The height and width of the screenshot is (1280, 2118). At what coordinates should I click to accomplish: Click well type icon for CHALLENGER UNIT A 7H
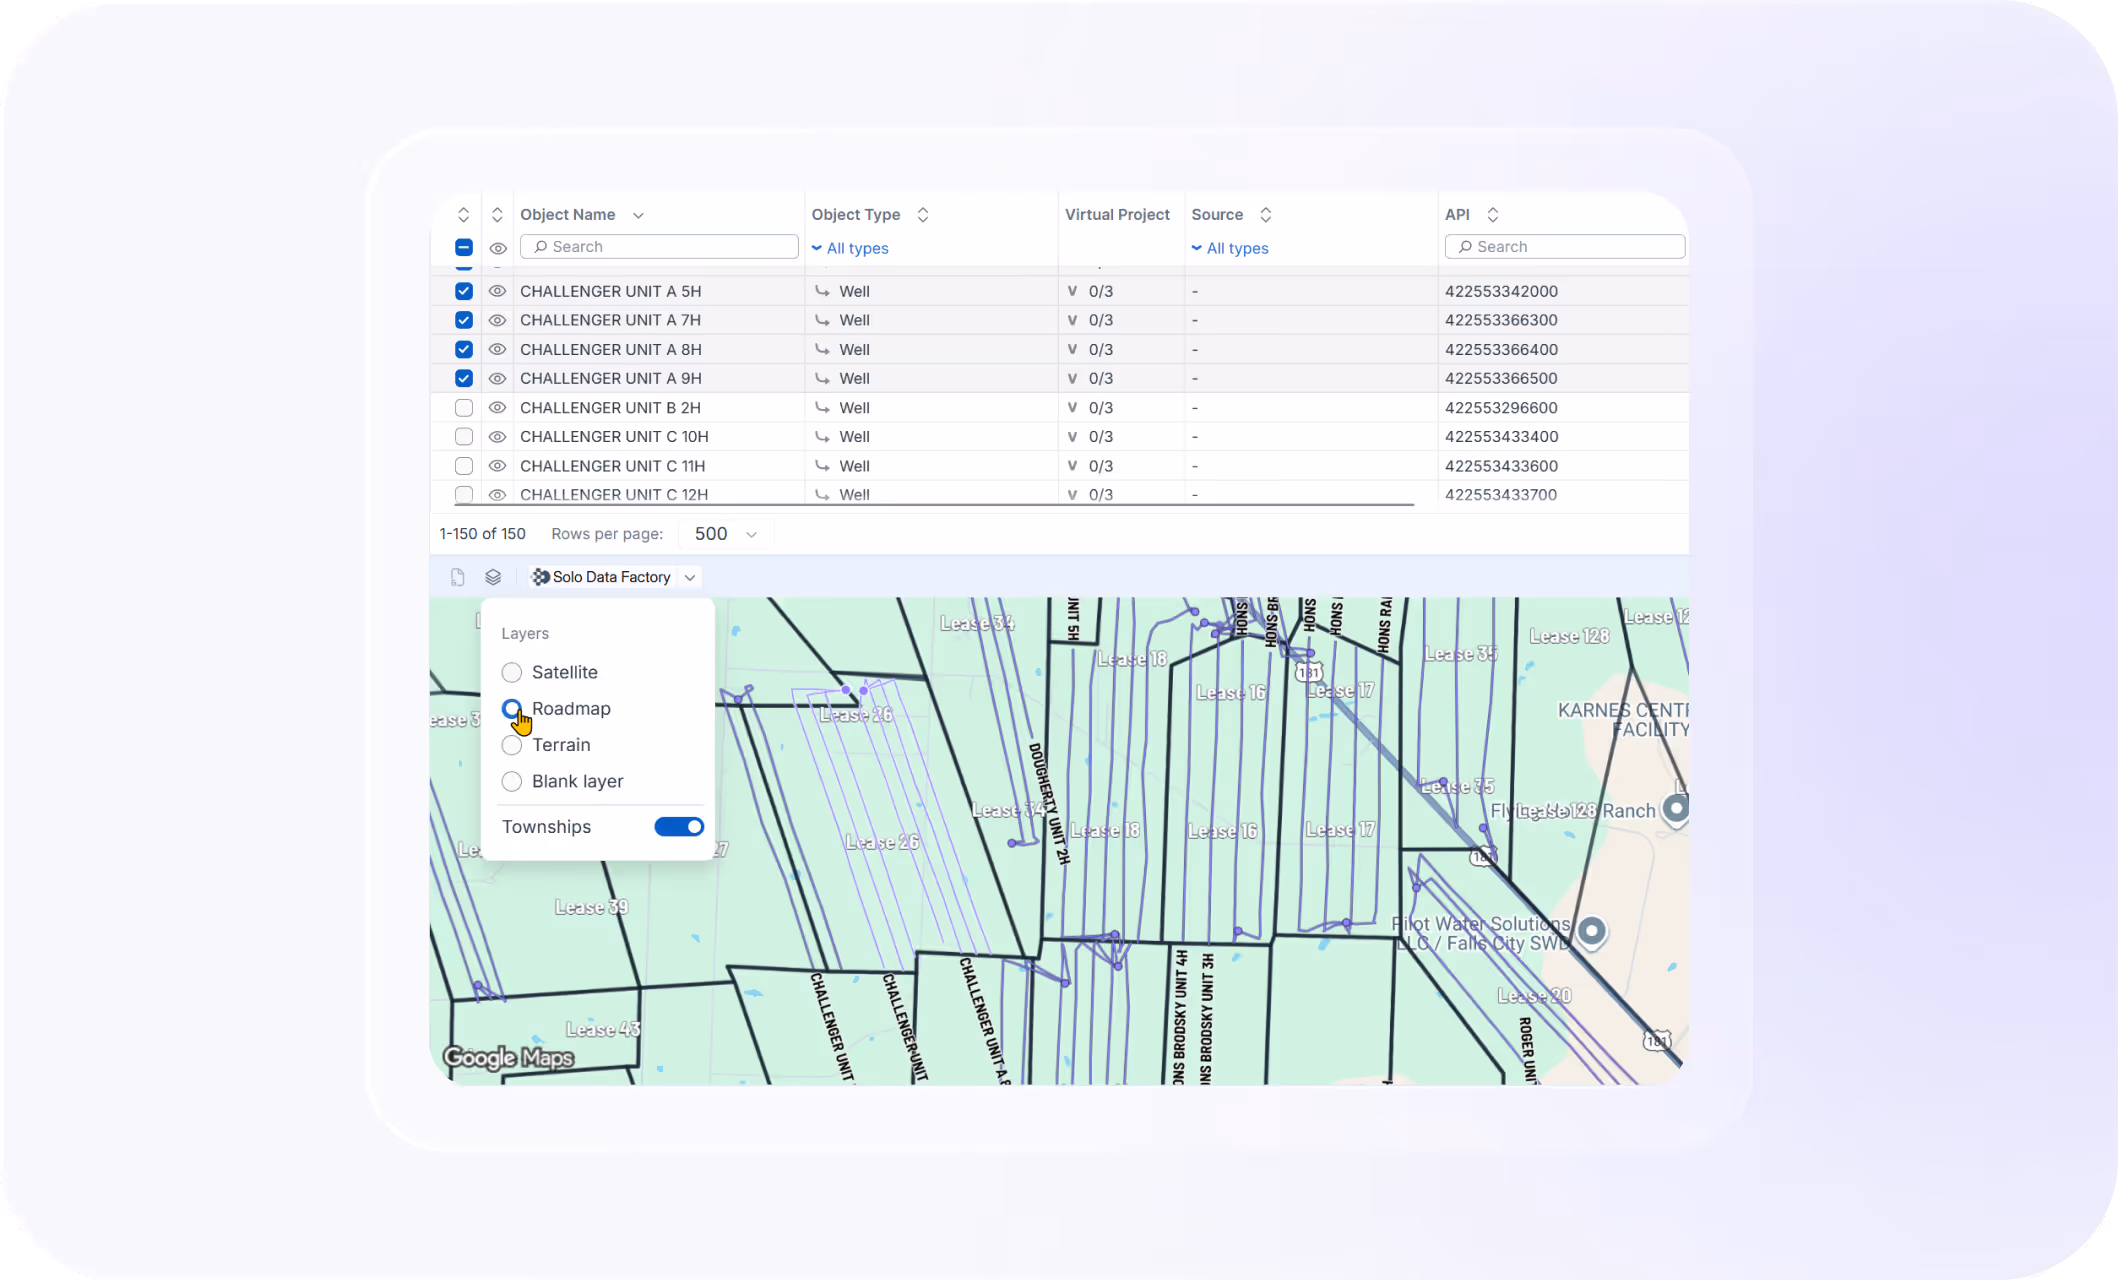[x=822, y=320]
